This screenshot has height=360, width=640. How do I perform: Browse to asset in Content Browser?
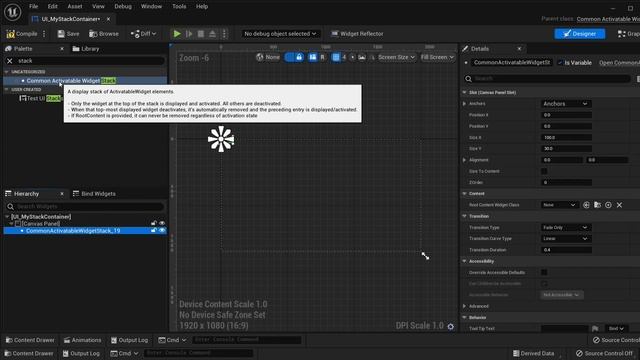104,34
